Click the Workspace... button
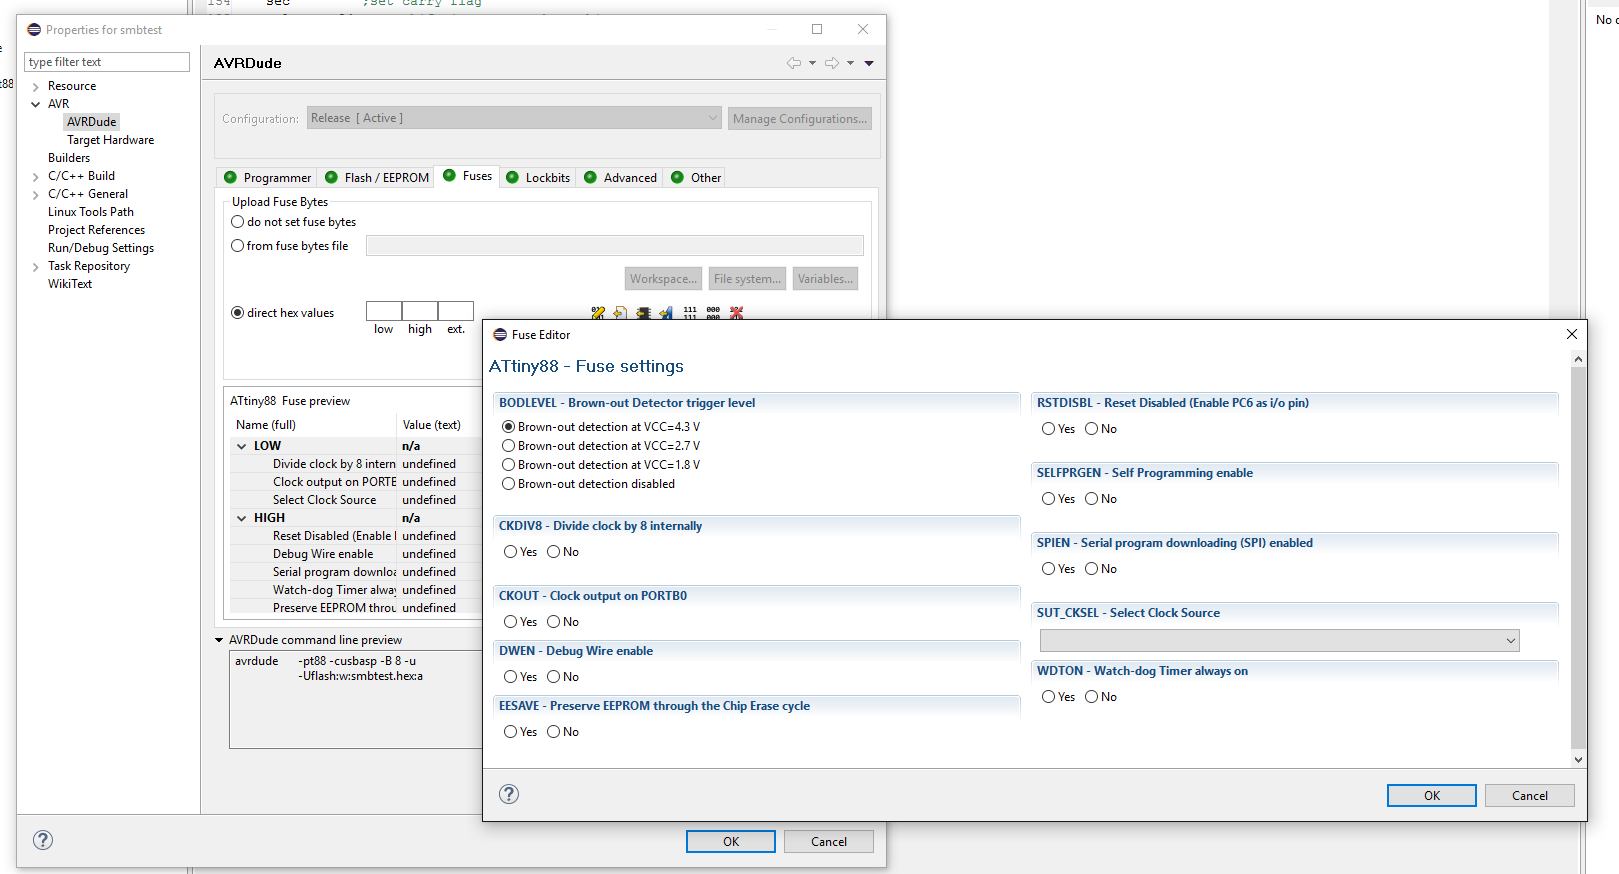Viewport: 1619px width, 874px height. (x=662, y=279)
